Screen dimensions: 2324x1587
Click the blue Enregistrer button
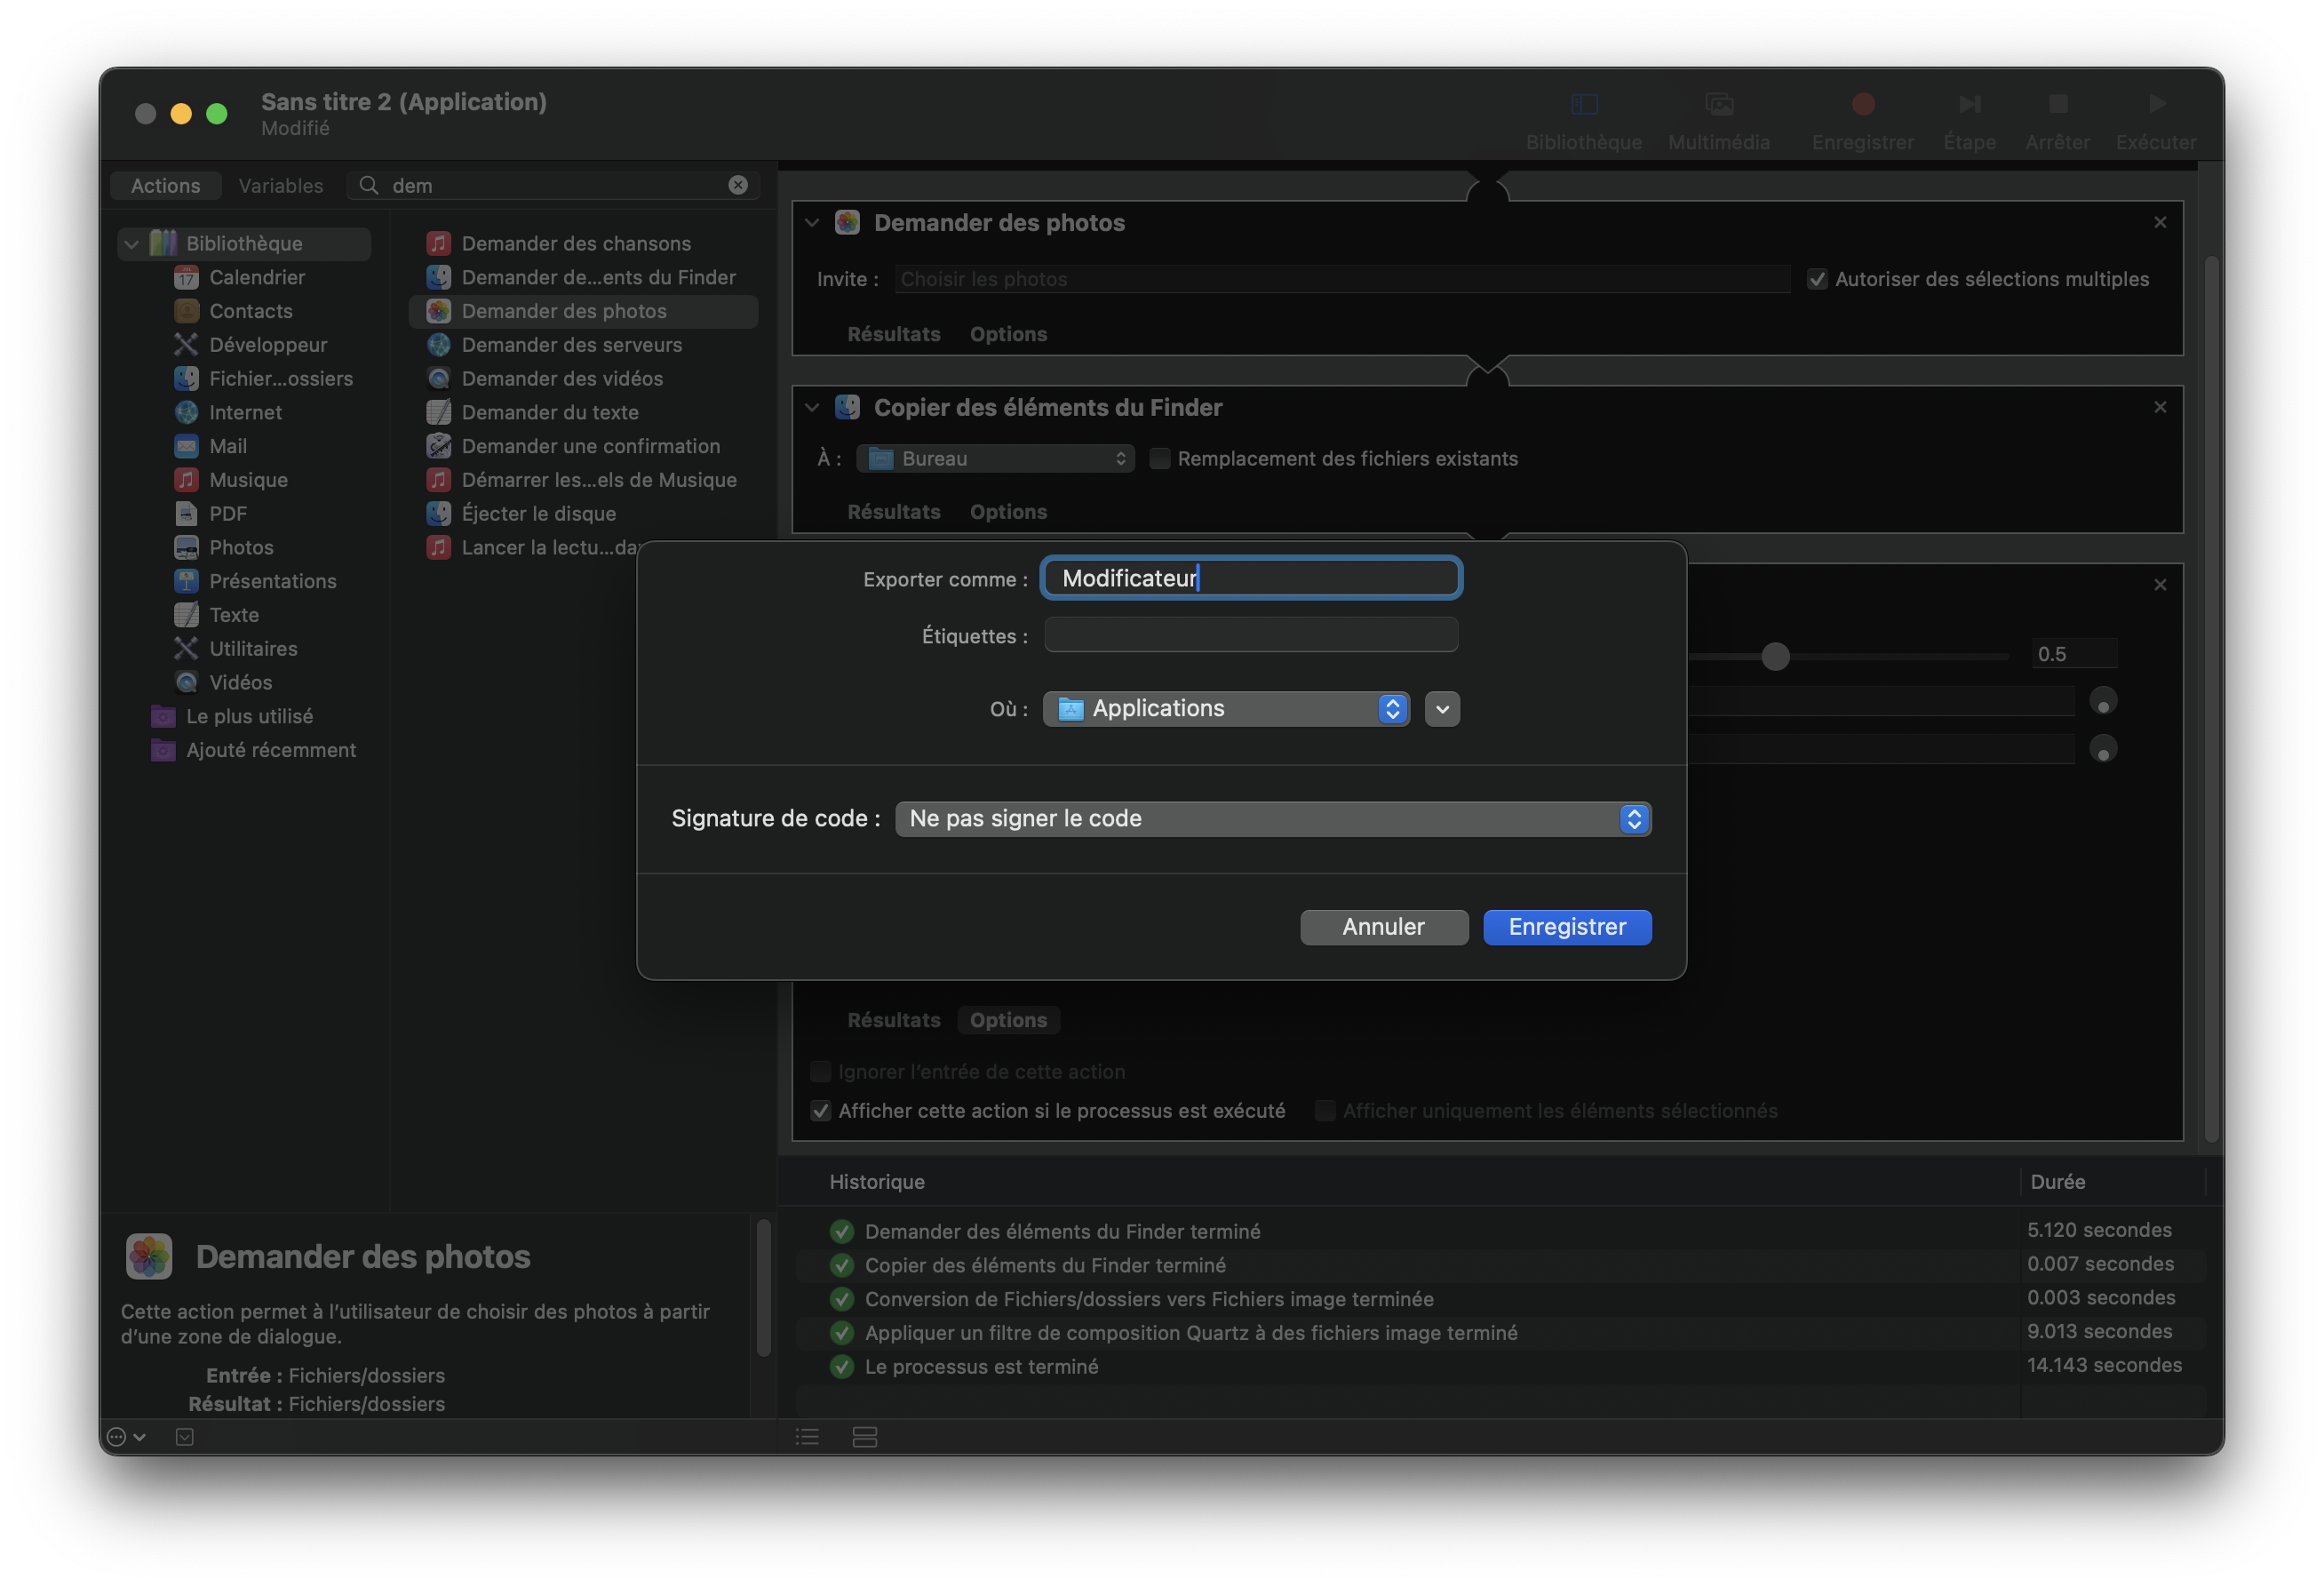point(1566,926)
